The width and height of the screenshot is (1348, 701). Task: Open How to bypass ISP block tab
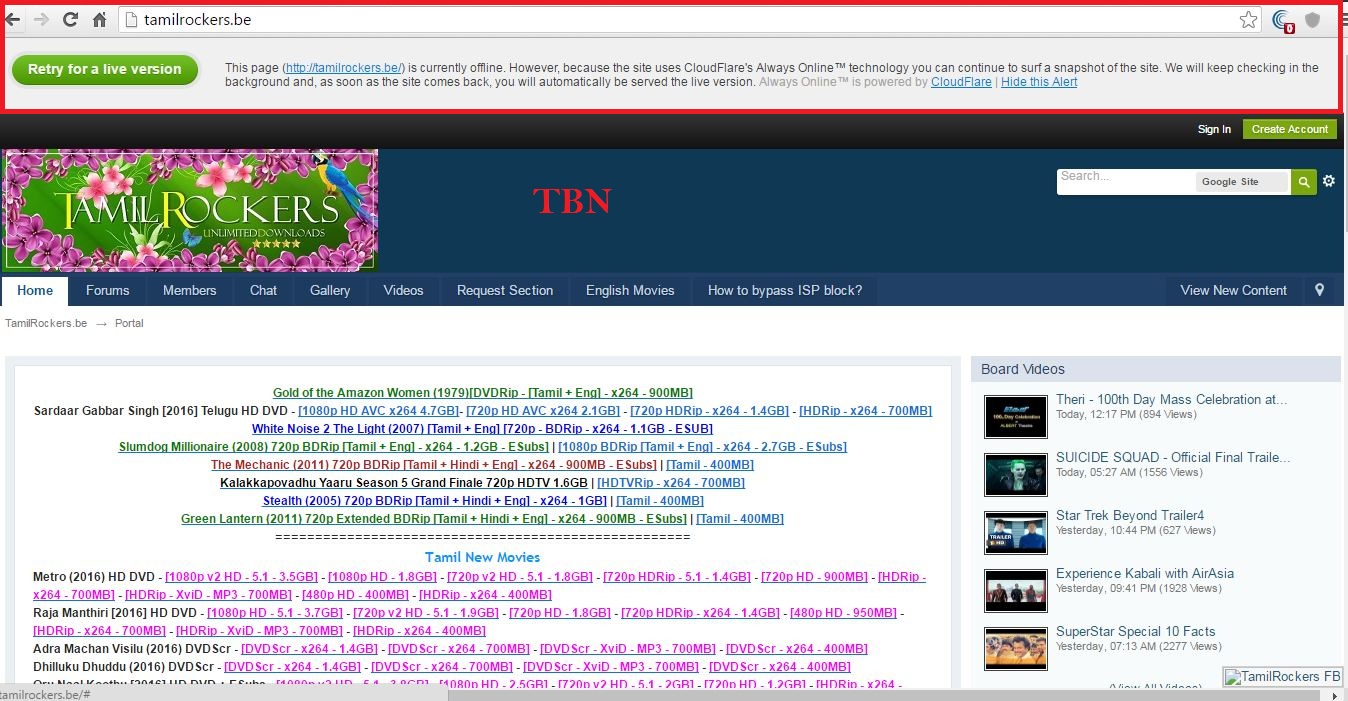[785, 290]
